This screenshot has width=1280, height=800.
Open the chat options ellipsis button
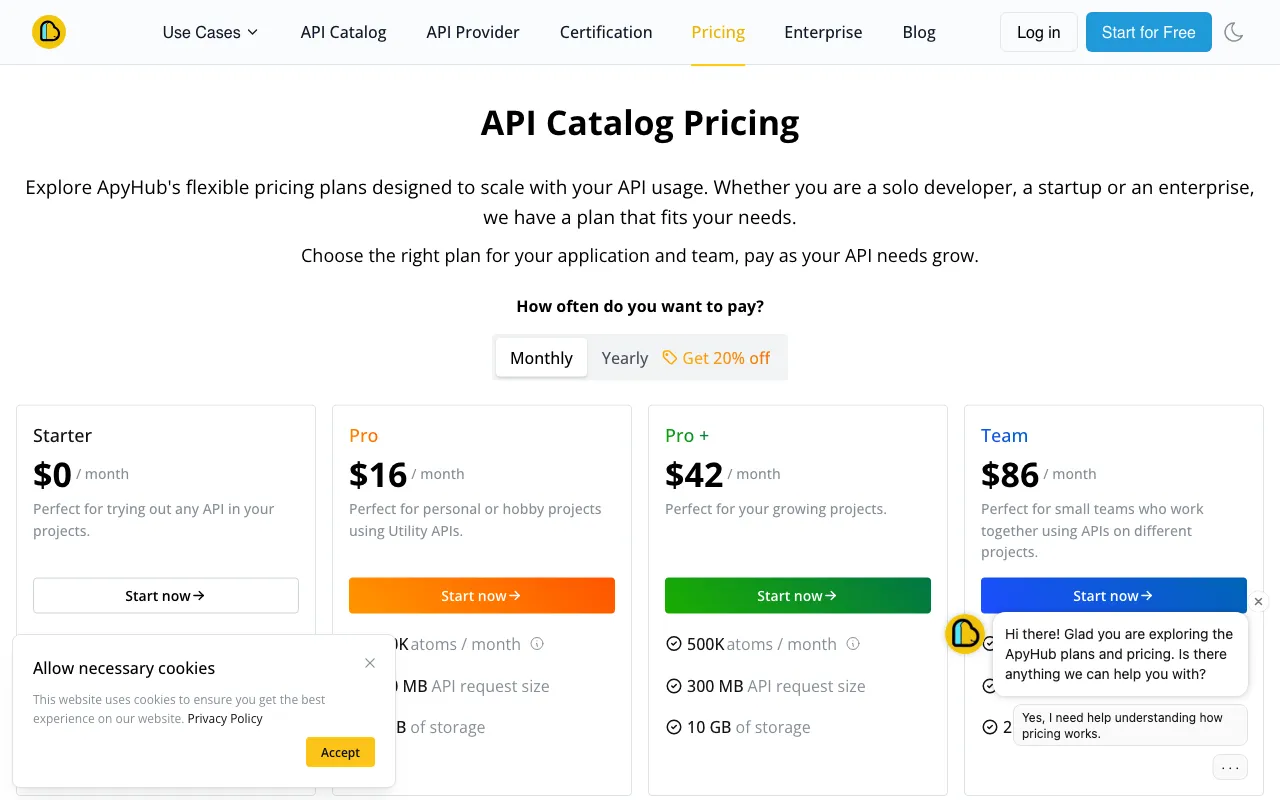pyautogui.click(x=1230, y=768)
